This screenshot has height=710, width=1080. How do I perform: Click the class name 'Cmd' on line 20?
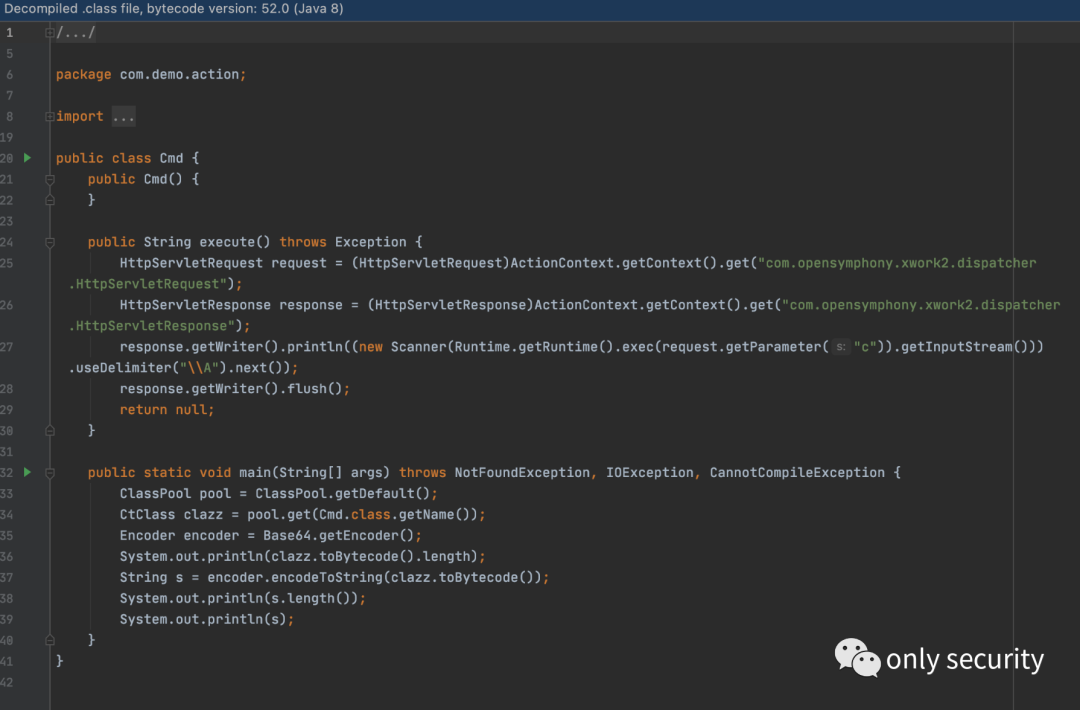(x=172, y=158)
